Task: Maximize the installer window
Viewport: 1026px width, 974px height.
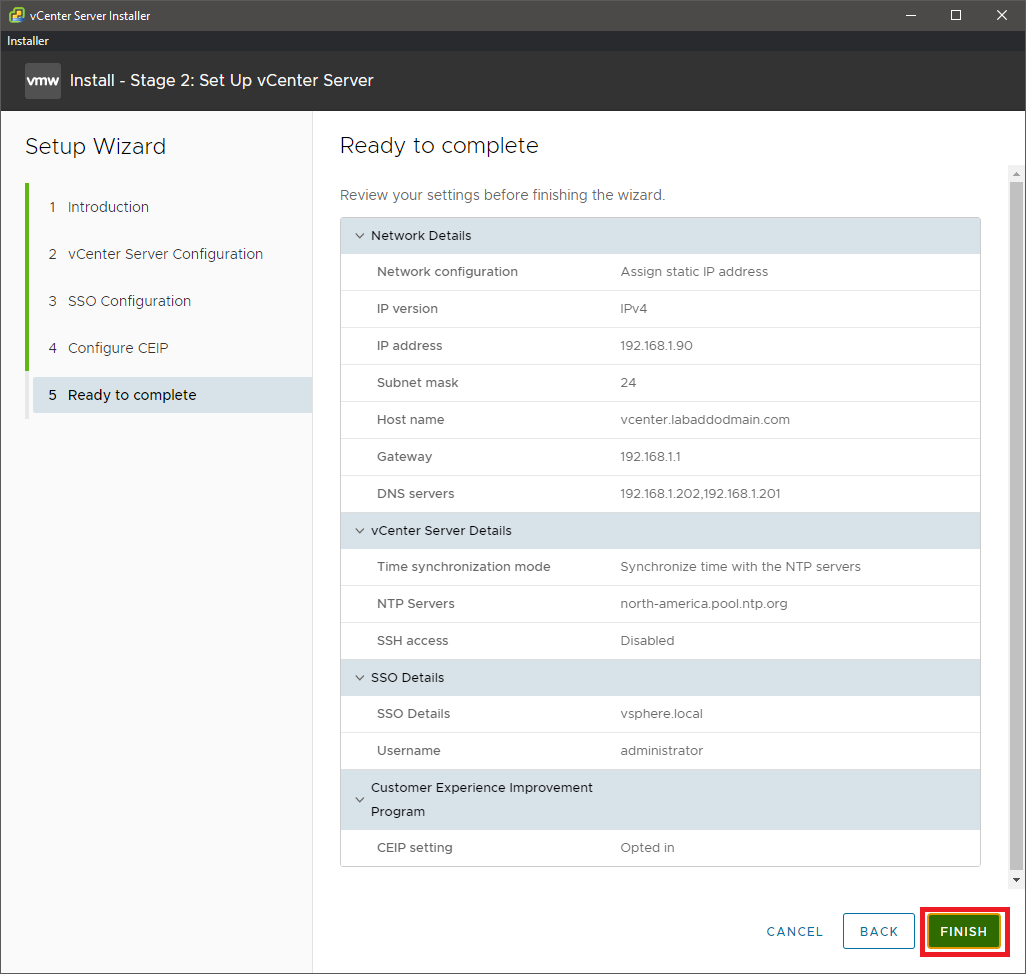Action: 955,15
